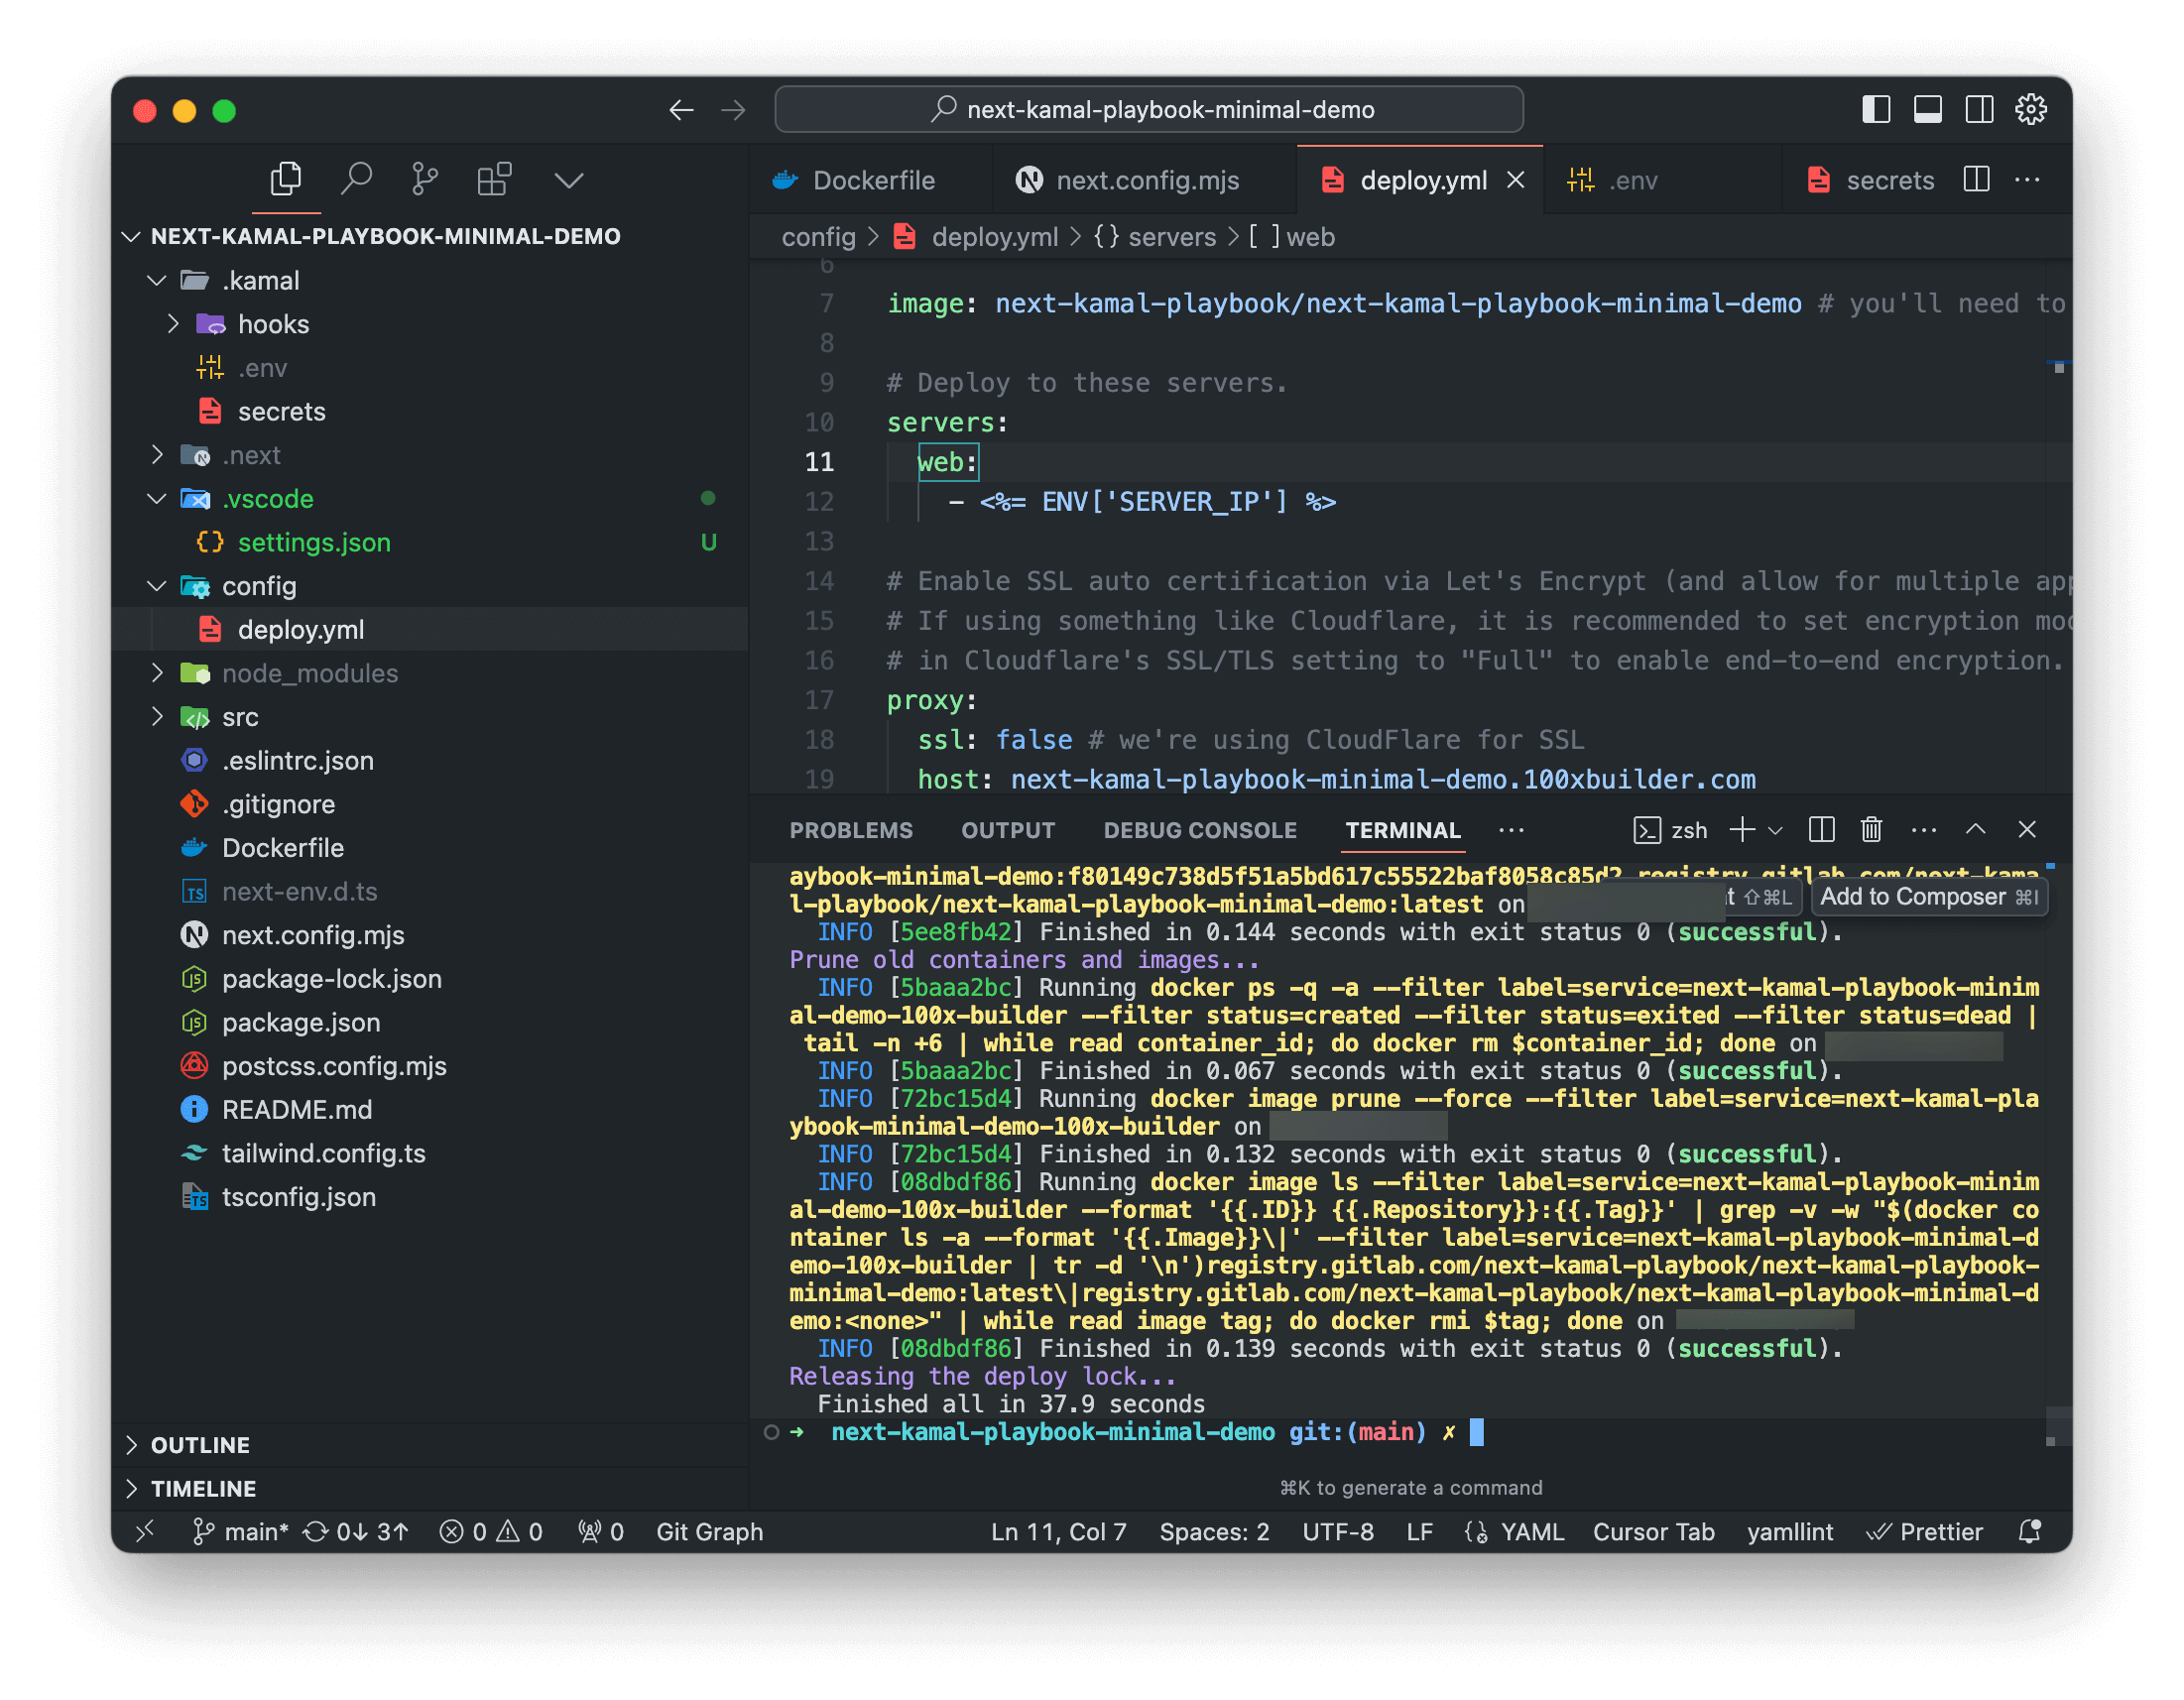
Task: Toggle the bottom panel layout icon
Action: (1927, 110)
